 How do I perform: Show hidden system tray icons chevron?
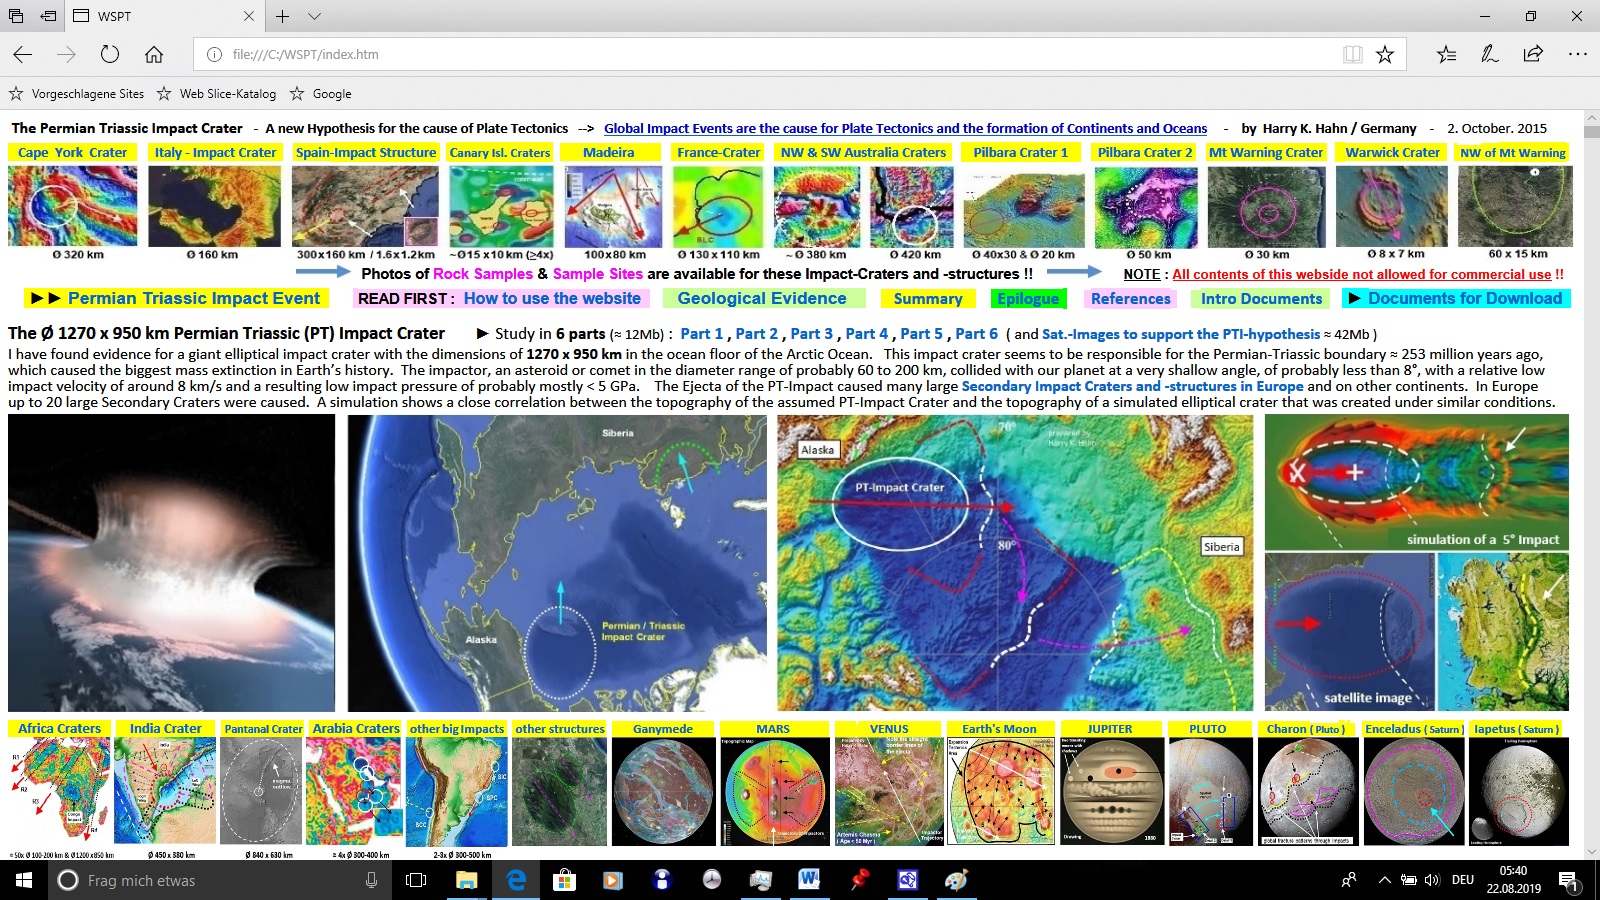coord(1384,880)
